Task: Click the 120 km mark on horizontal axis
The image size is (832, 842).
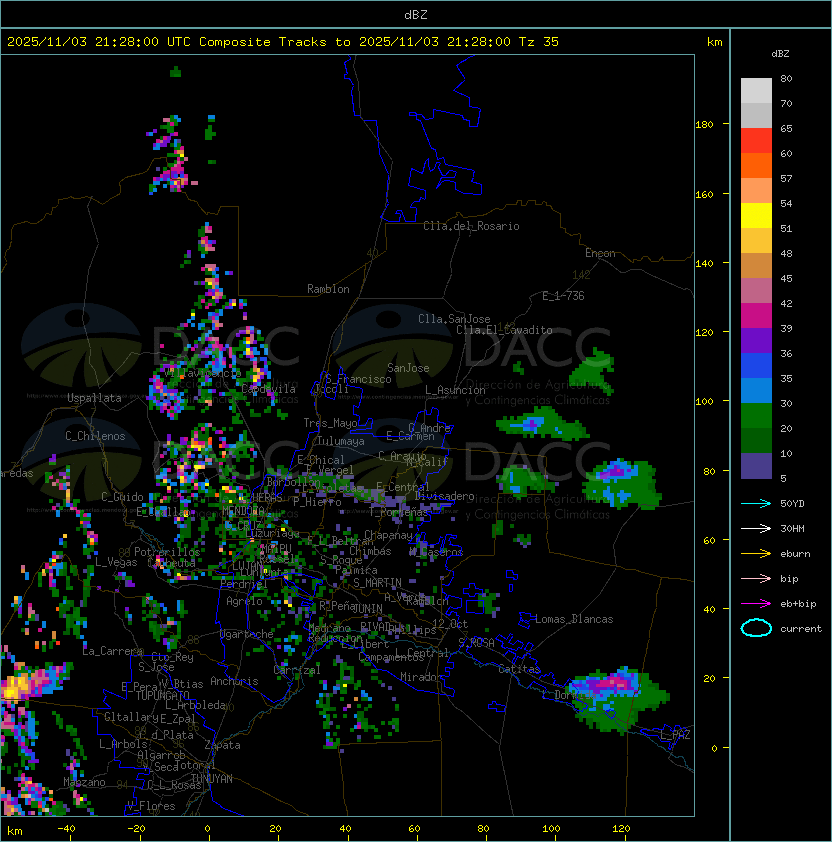Action: [622, 829]
